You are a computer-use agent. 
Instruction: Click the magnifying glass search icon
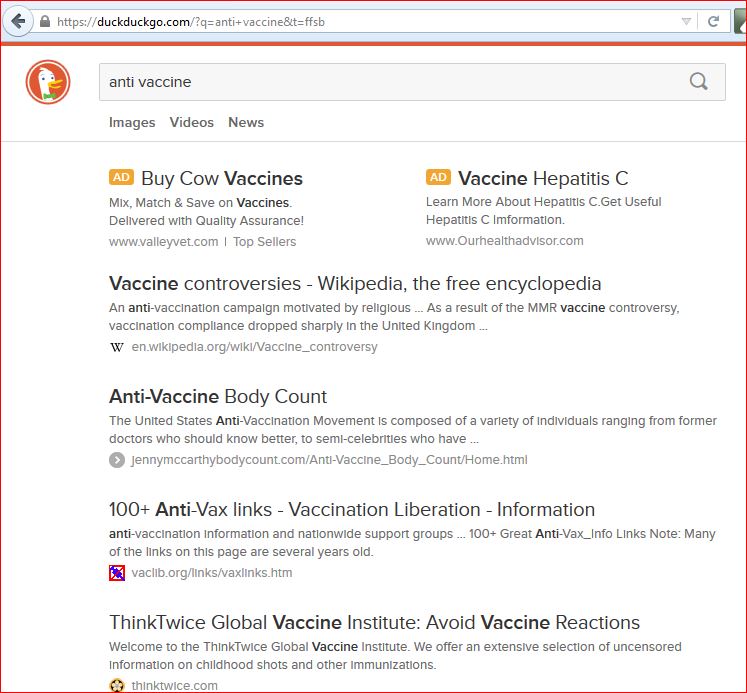[x=698, y=81]
